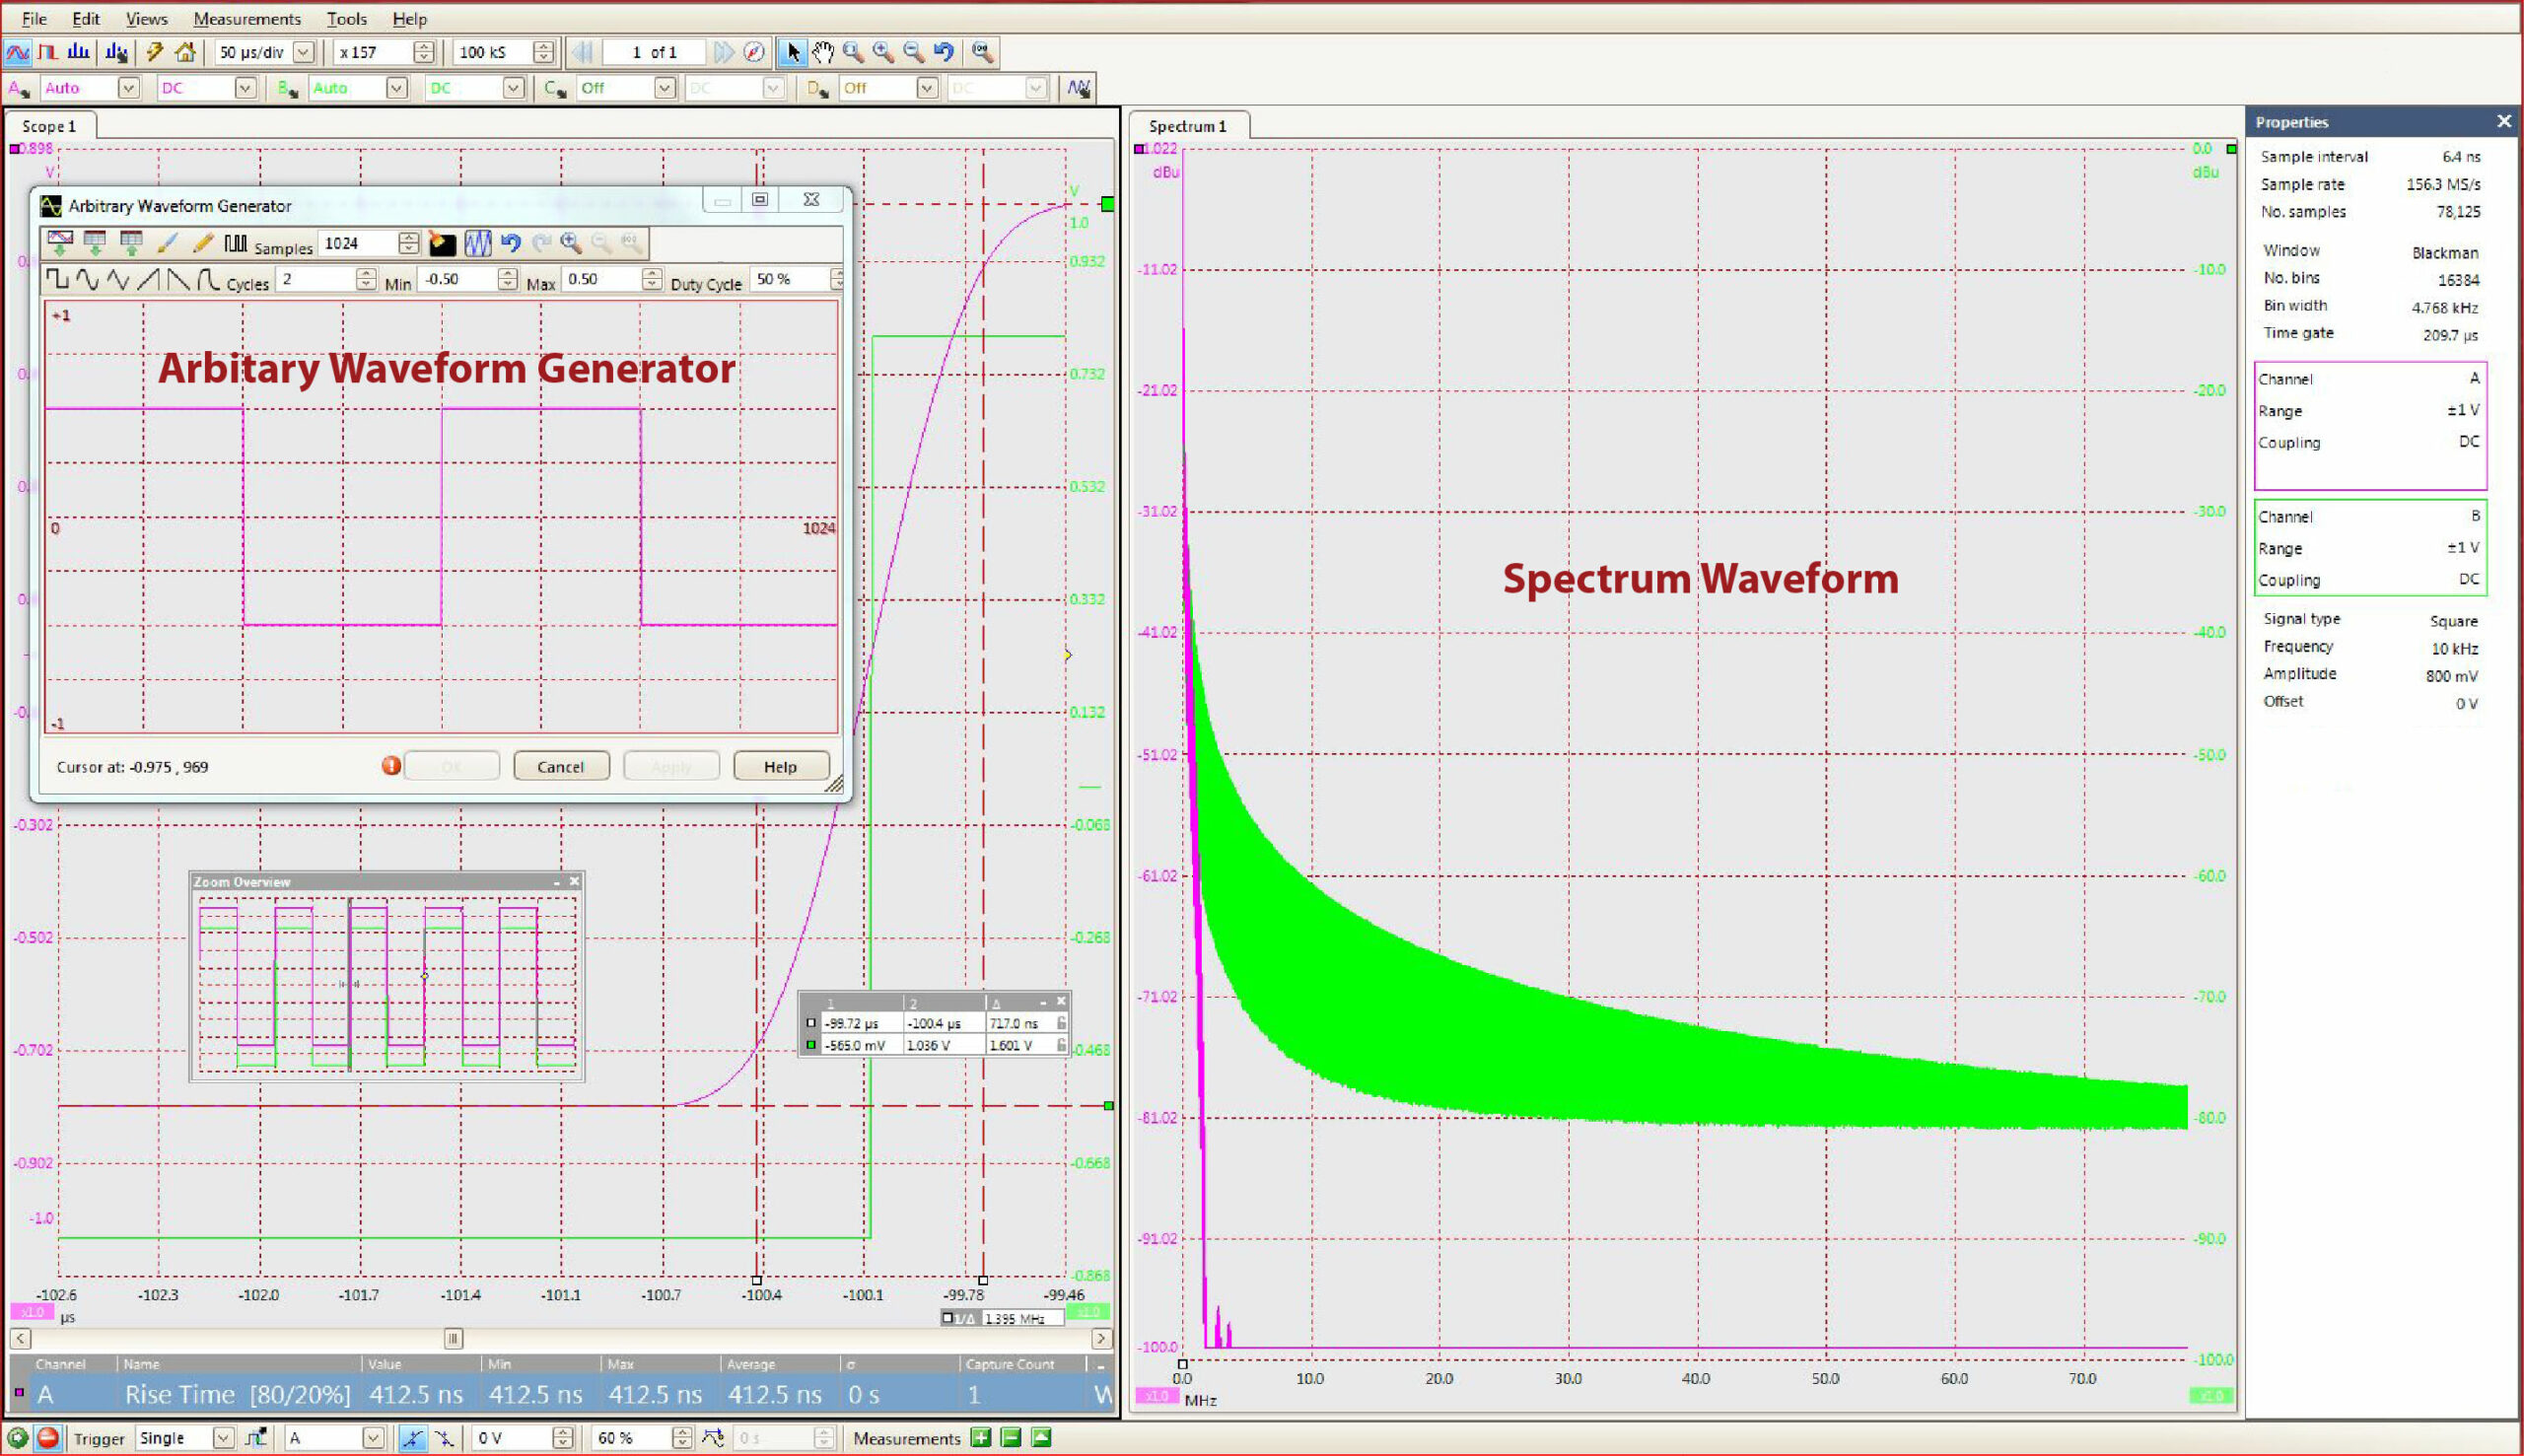Select the ramp up wave shape icon
The height and width of the screenshot is (1456, 2524).
148,279
